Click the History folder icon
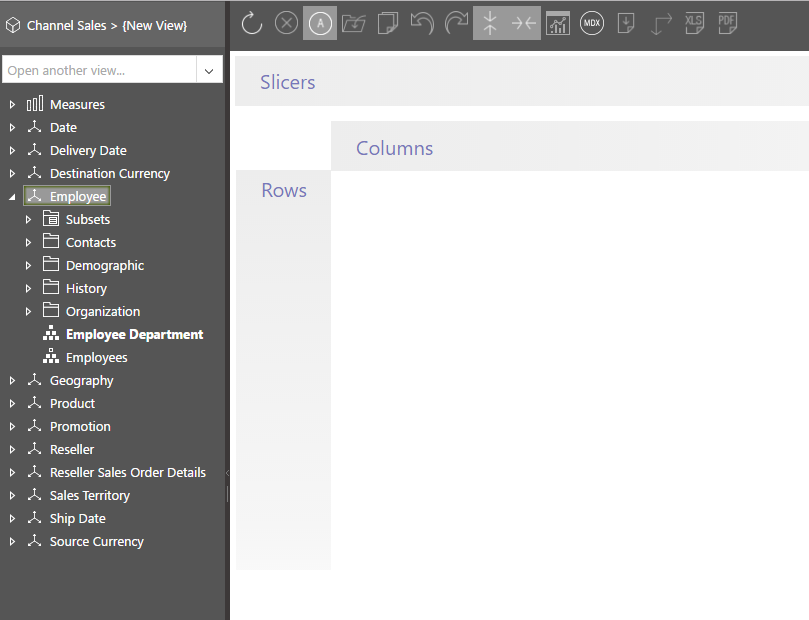This screenshot has height=620, width=809. click(51, 287)
